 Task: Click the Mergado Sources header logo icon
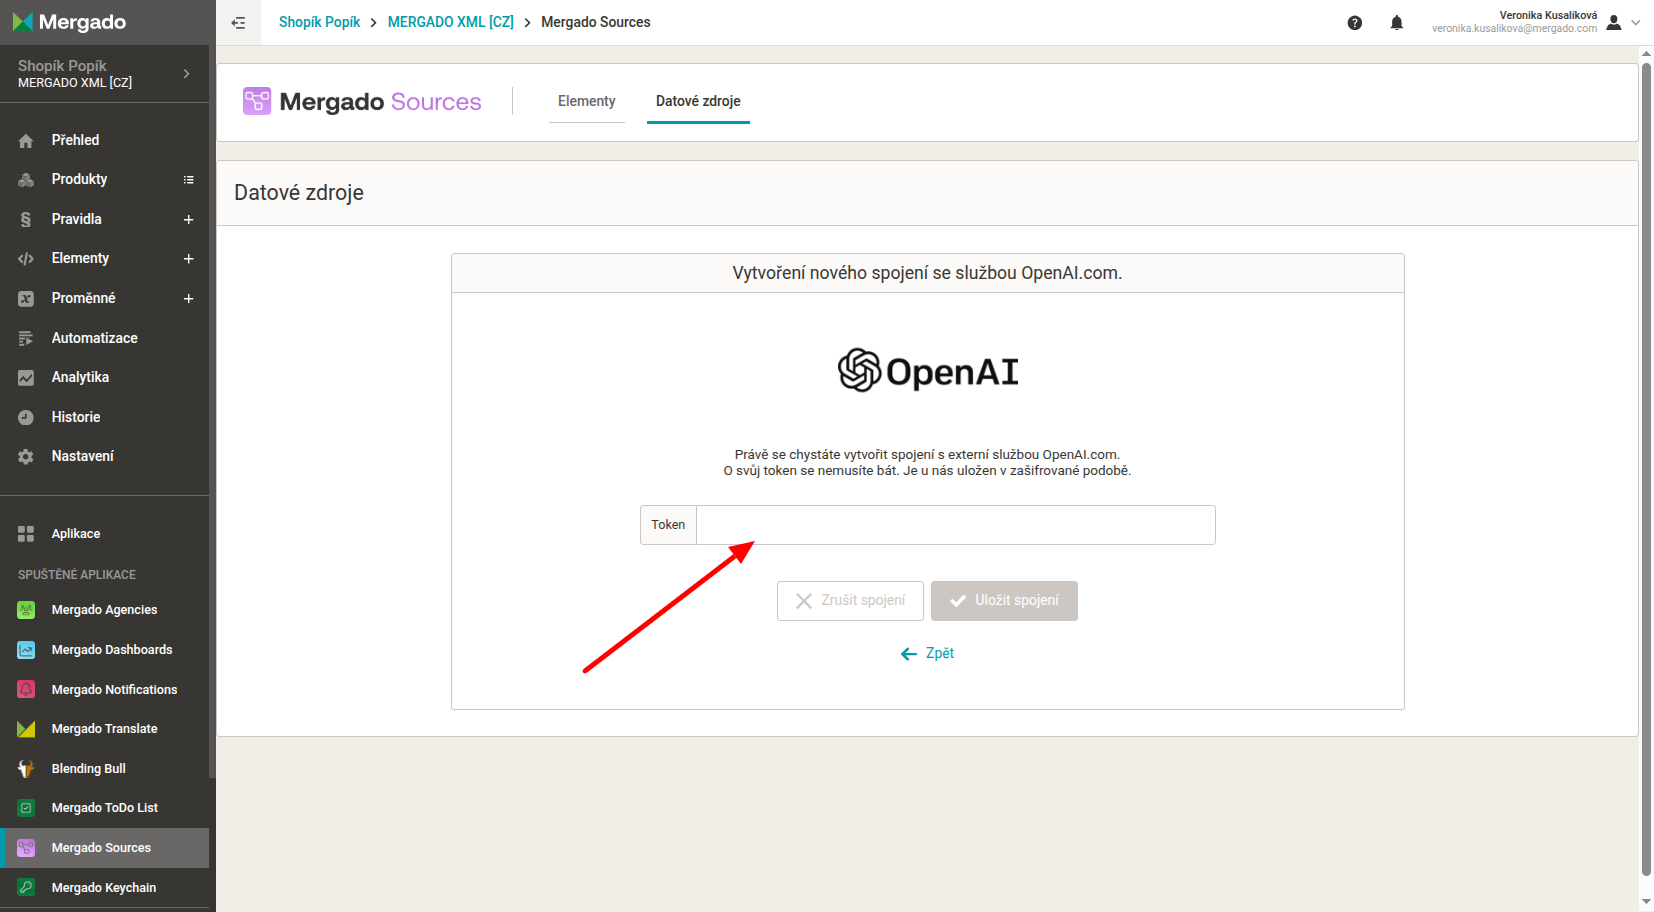[x=257, y=101]
